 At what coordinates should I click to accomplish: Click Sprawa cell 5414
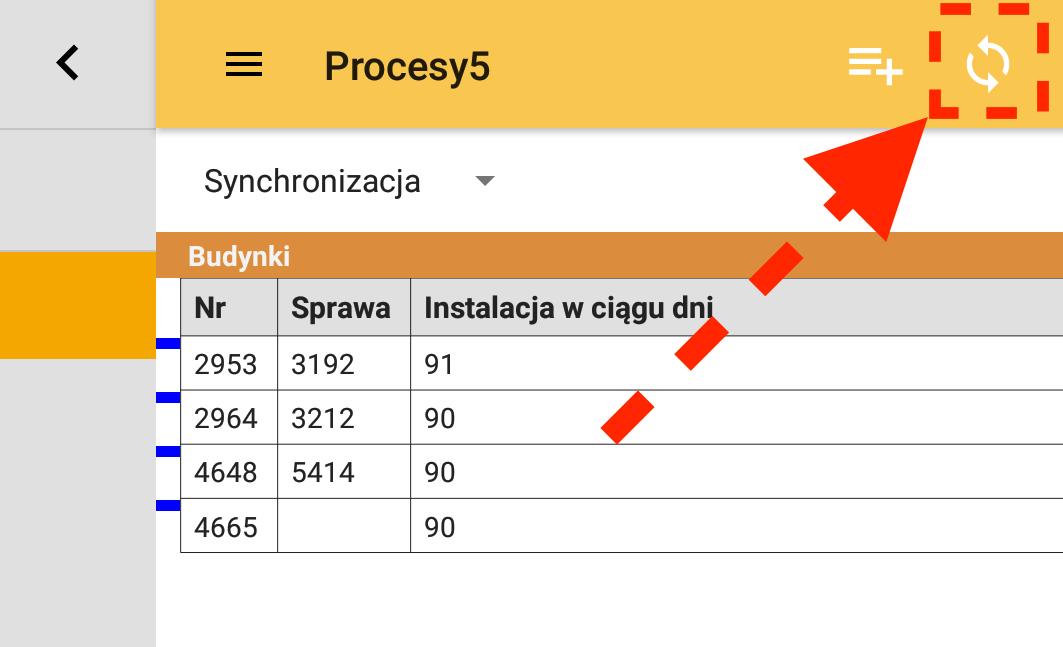[x=323, y=472]
